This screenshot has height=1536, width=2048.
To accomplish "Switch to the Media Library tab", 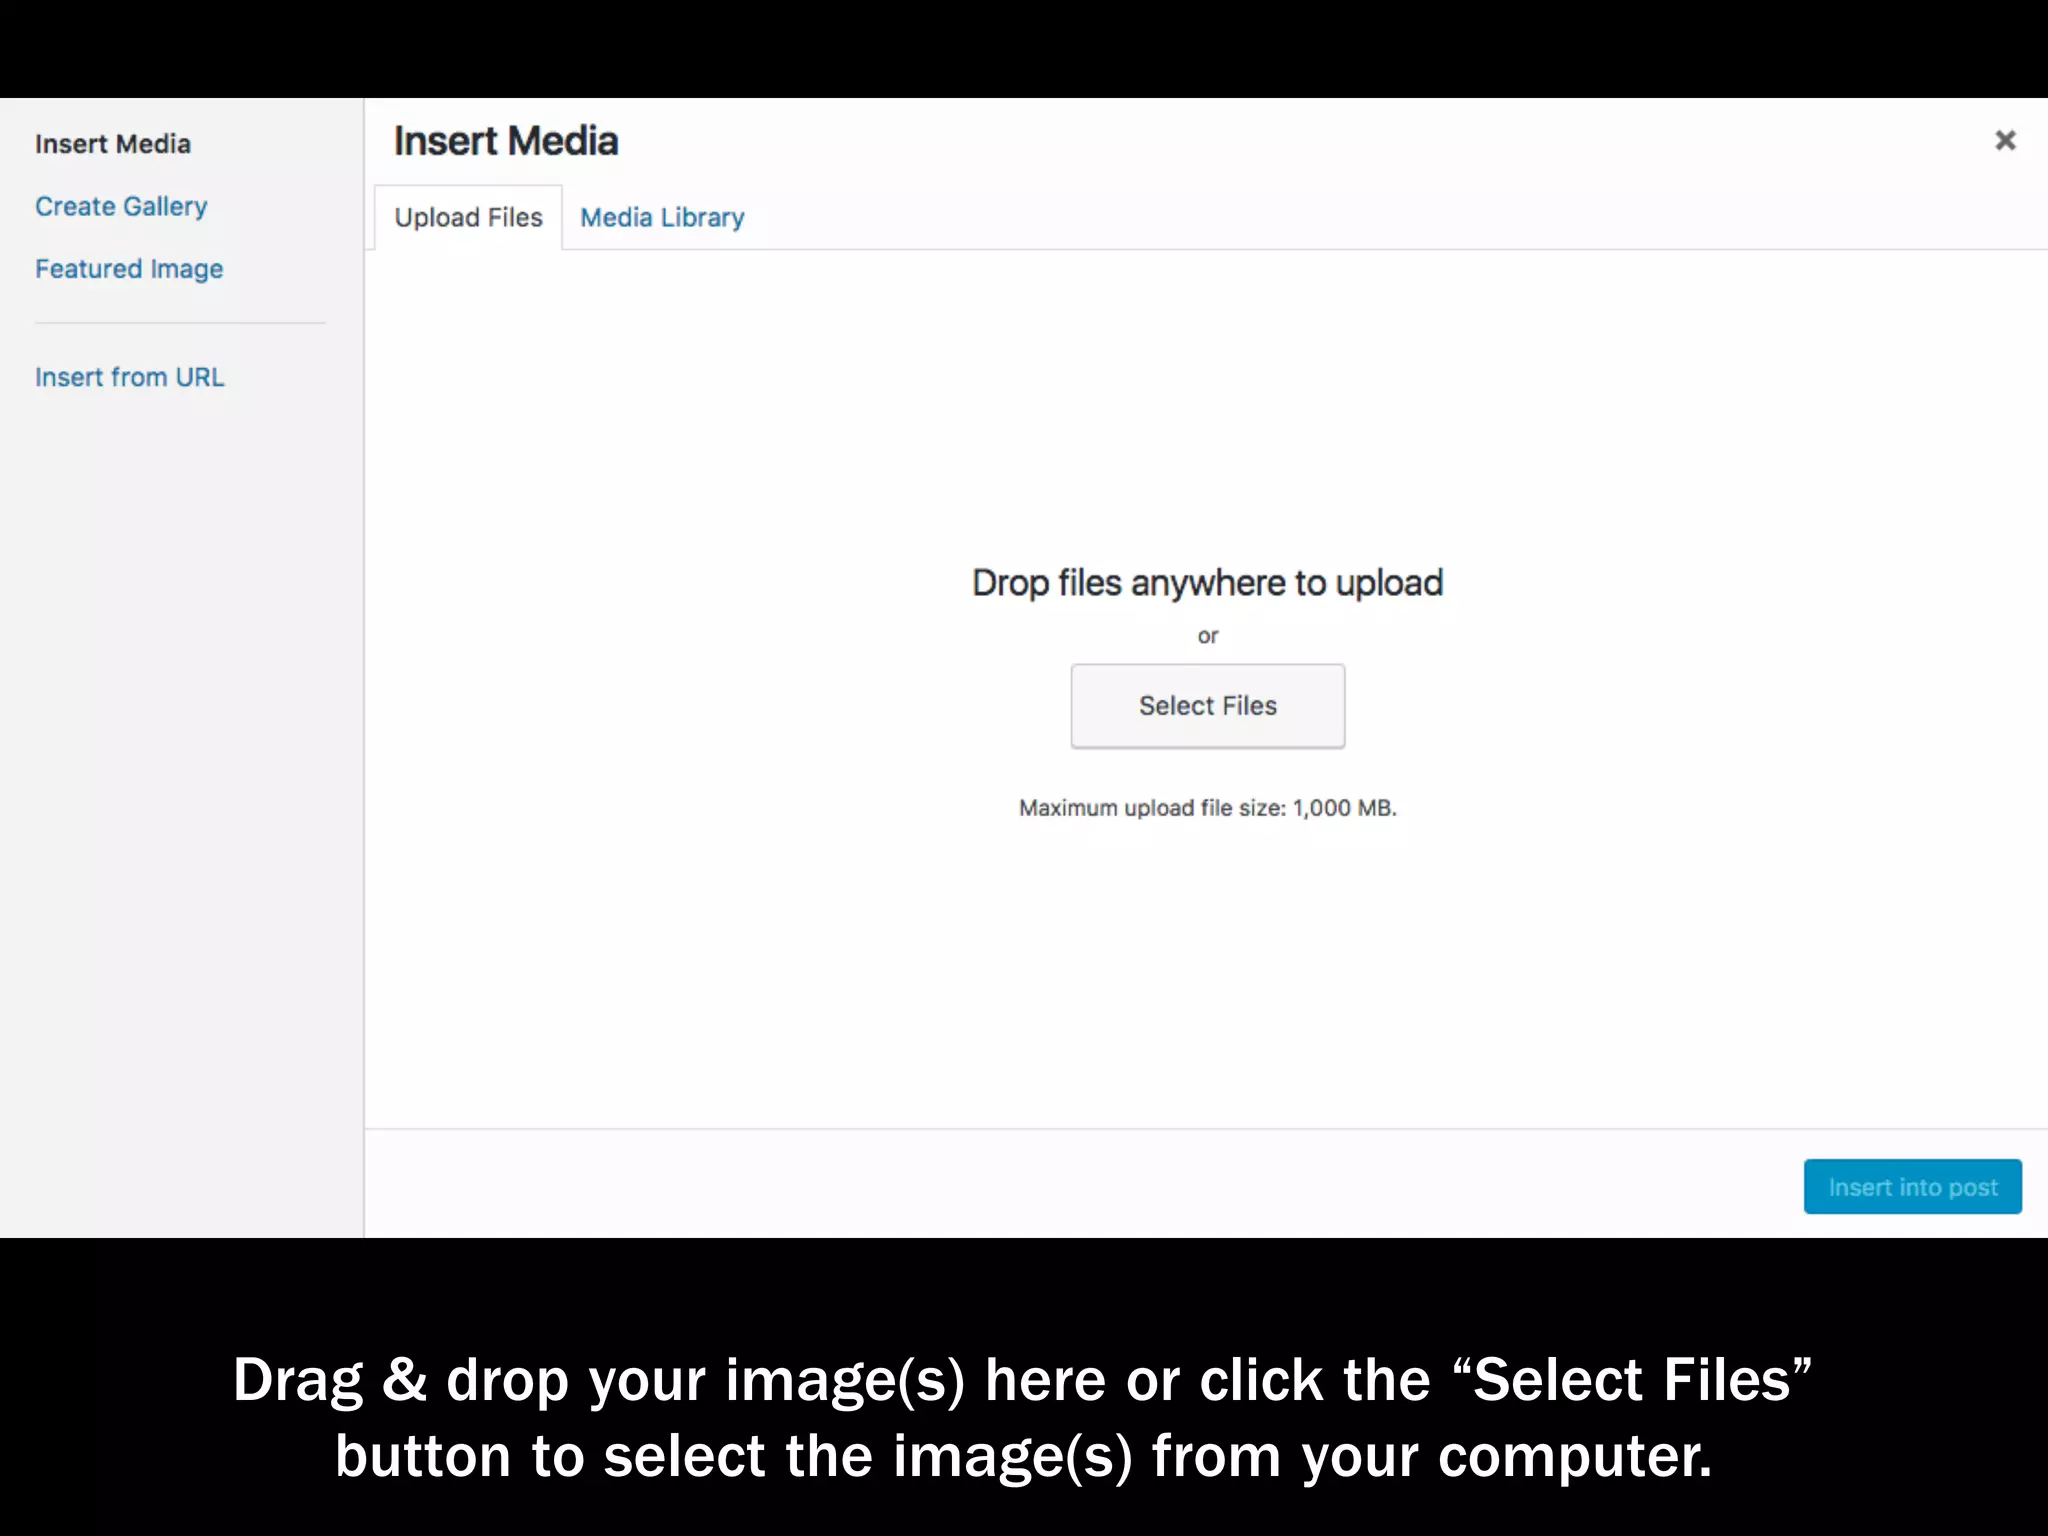I will 662,217.
